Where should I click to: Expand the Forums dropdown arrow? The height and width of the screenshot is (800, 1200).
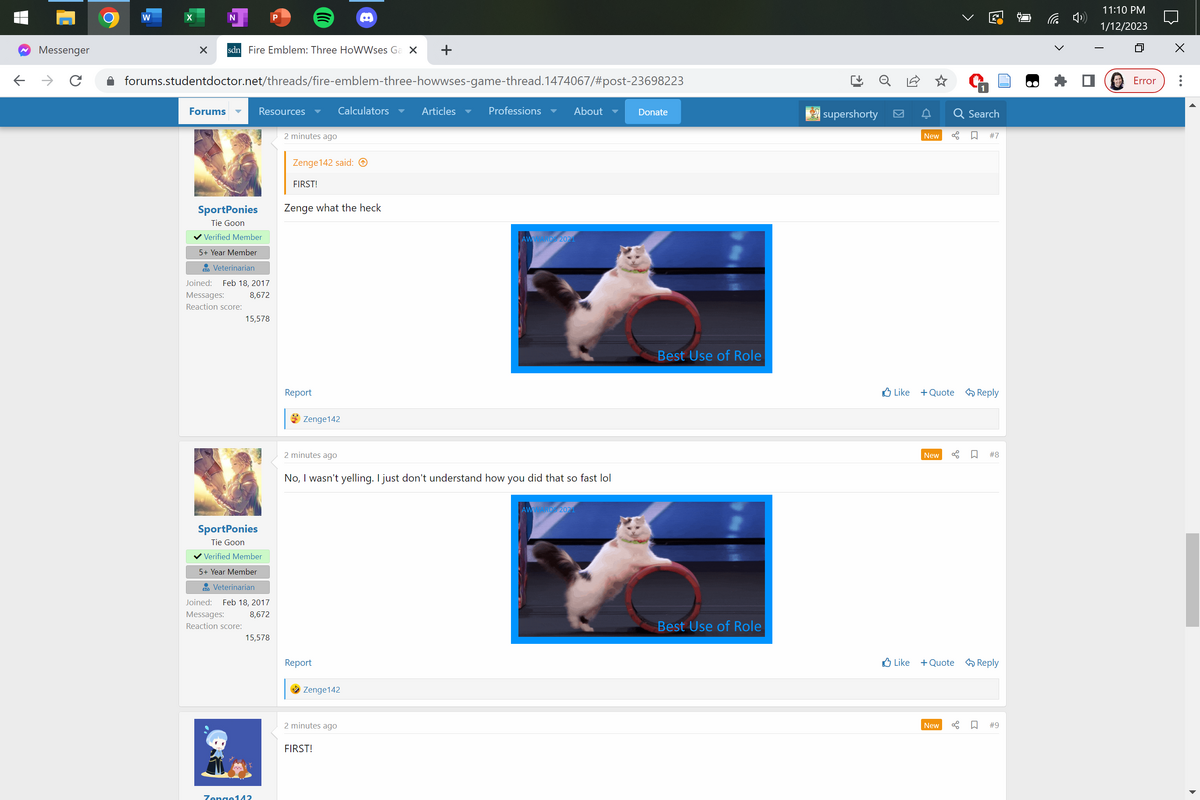pyautogui.click(x=238, y=112)
